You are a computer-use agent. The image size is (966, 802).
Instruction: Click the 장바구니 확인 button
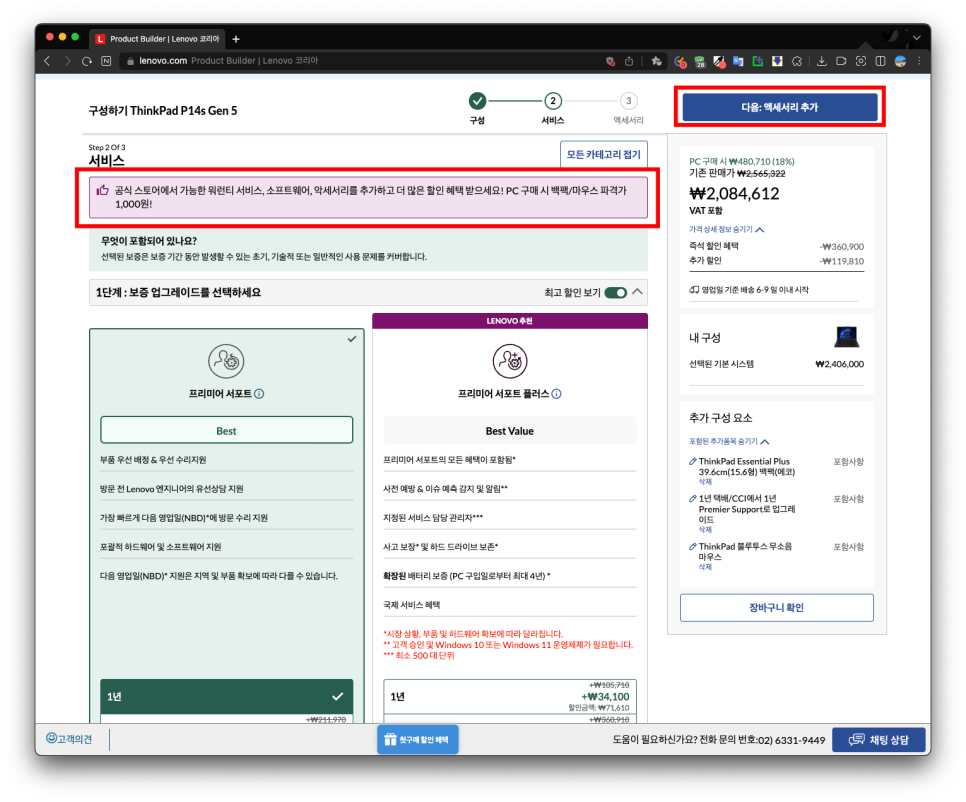point(776,607)
